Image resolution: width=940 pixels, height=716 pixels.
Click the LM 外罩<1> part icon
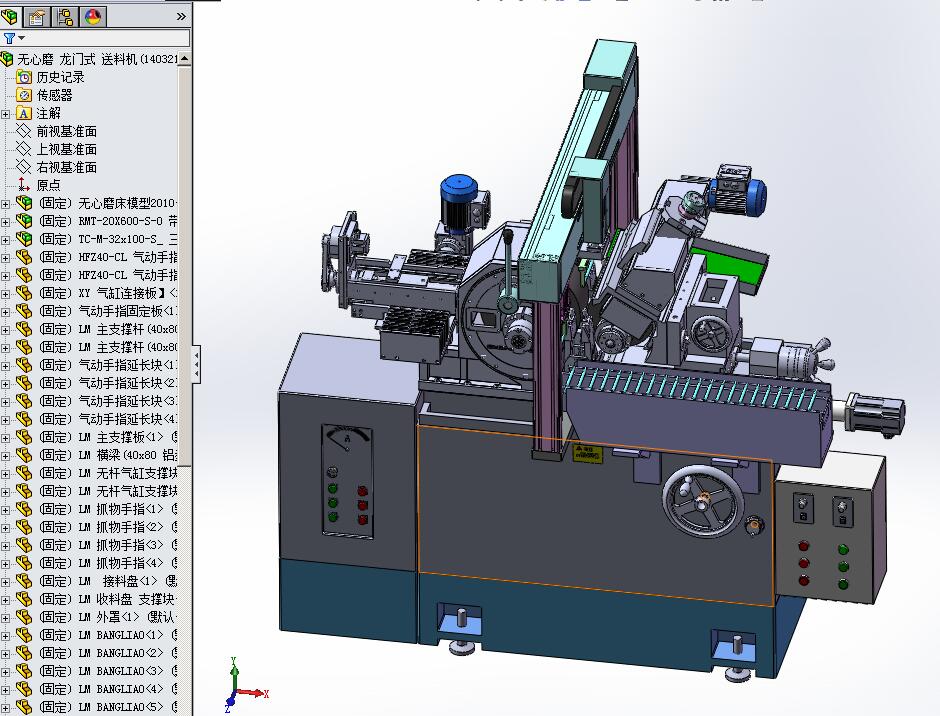tap(24, 616)
